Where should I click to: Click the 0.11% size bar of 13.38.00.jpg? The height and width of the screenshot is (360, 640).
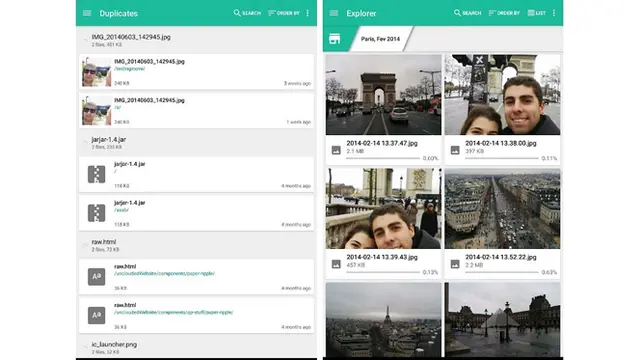tap(502, 158)
